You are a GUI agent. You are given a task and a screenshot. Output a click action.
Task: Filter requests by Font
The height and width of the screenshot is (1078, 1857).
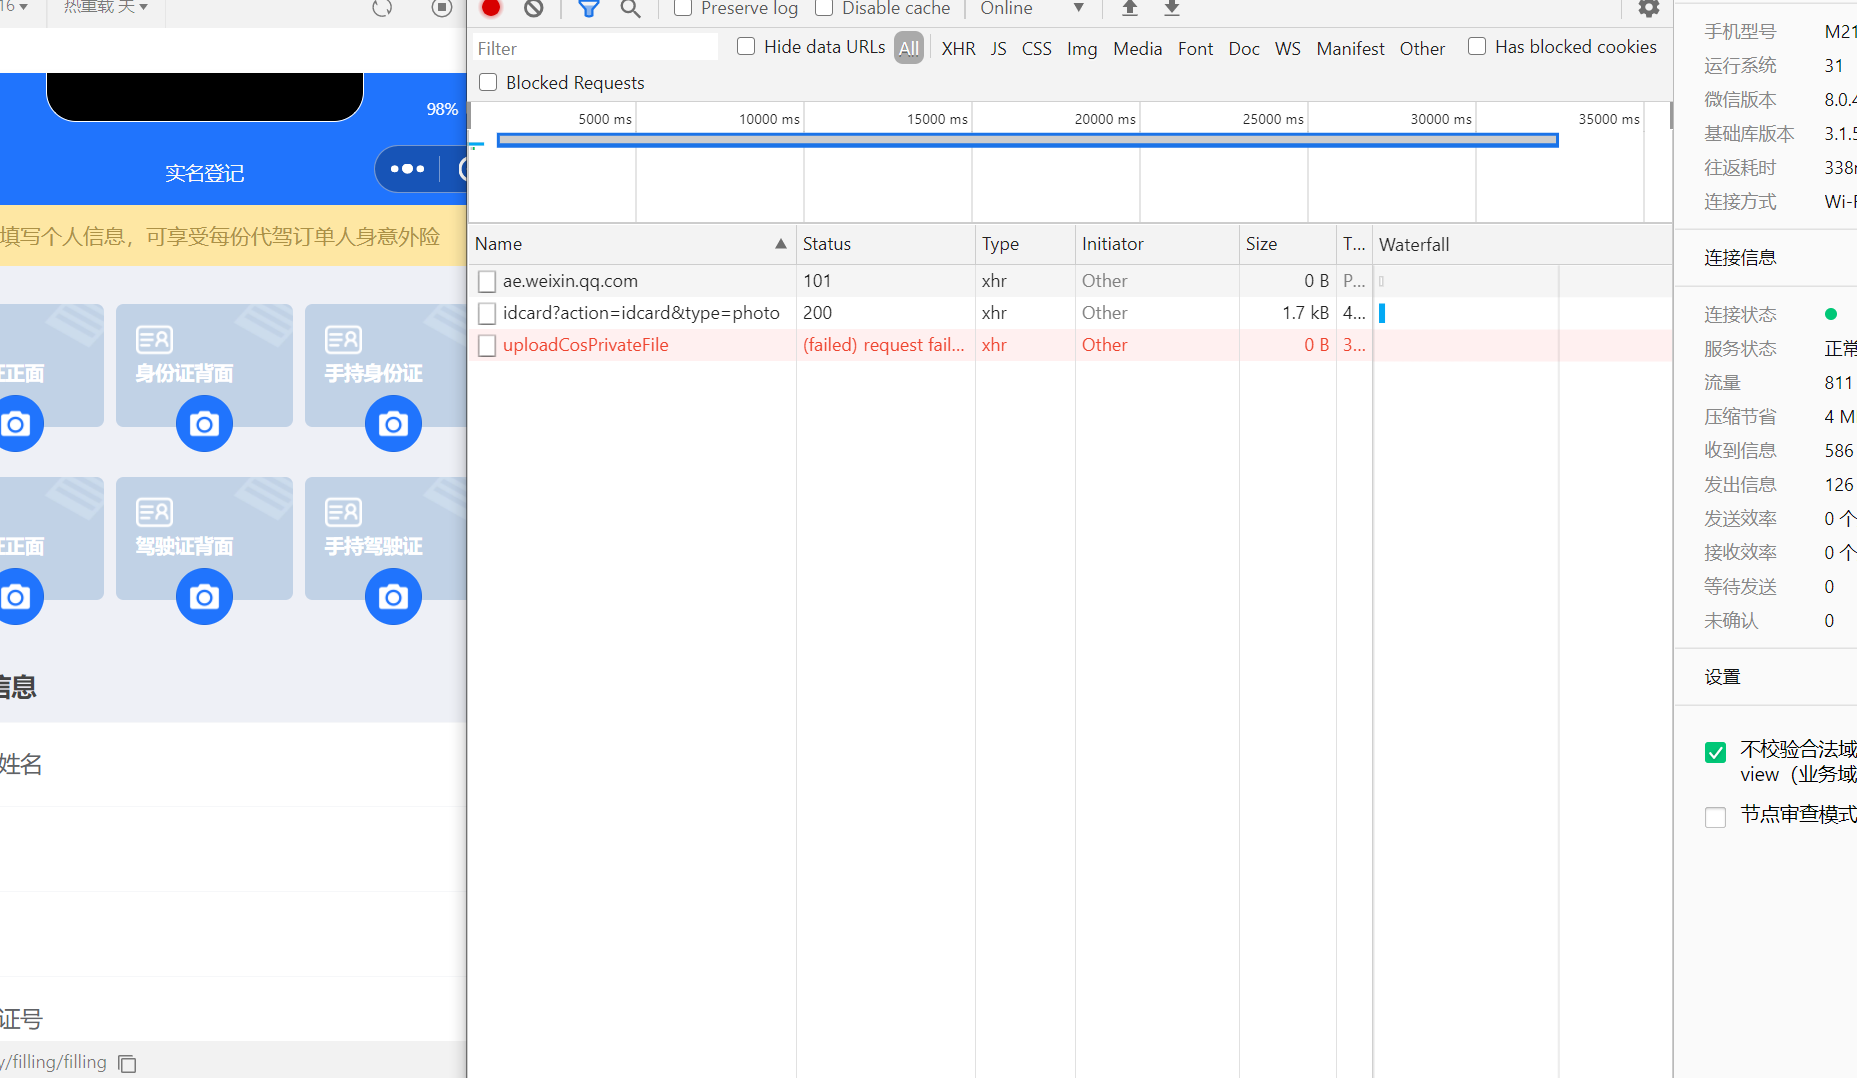click(1195, 48)
